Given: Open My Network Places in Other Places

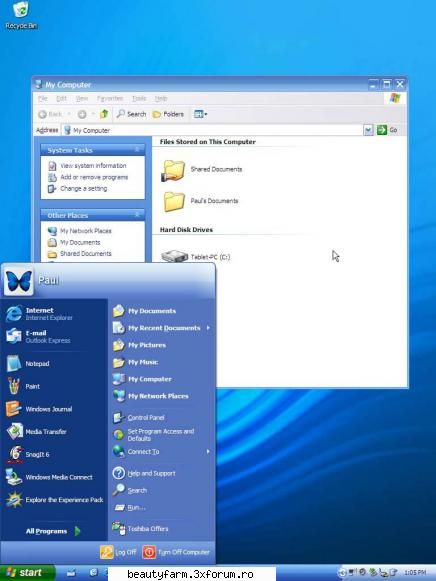Looking at the screenshot, I should point(80,231).
